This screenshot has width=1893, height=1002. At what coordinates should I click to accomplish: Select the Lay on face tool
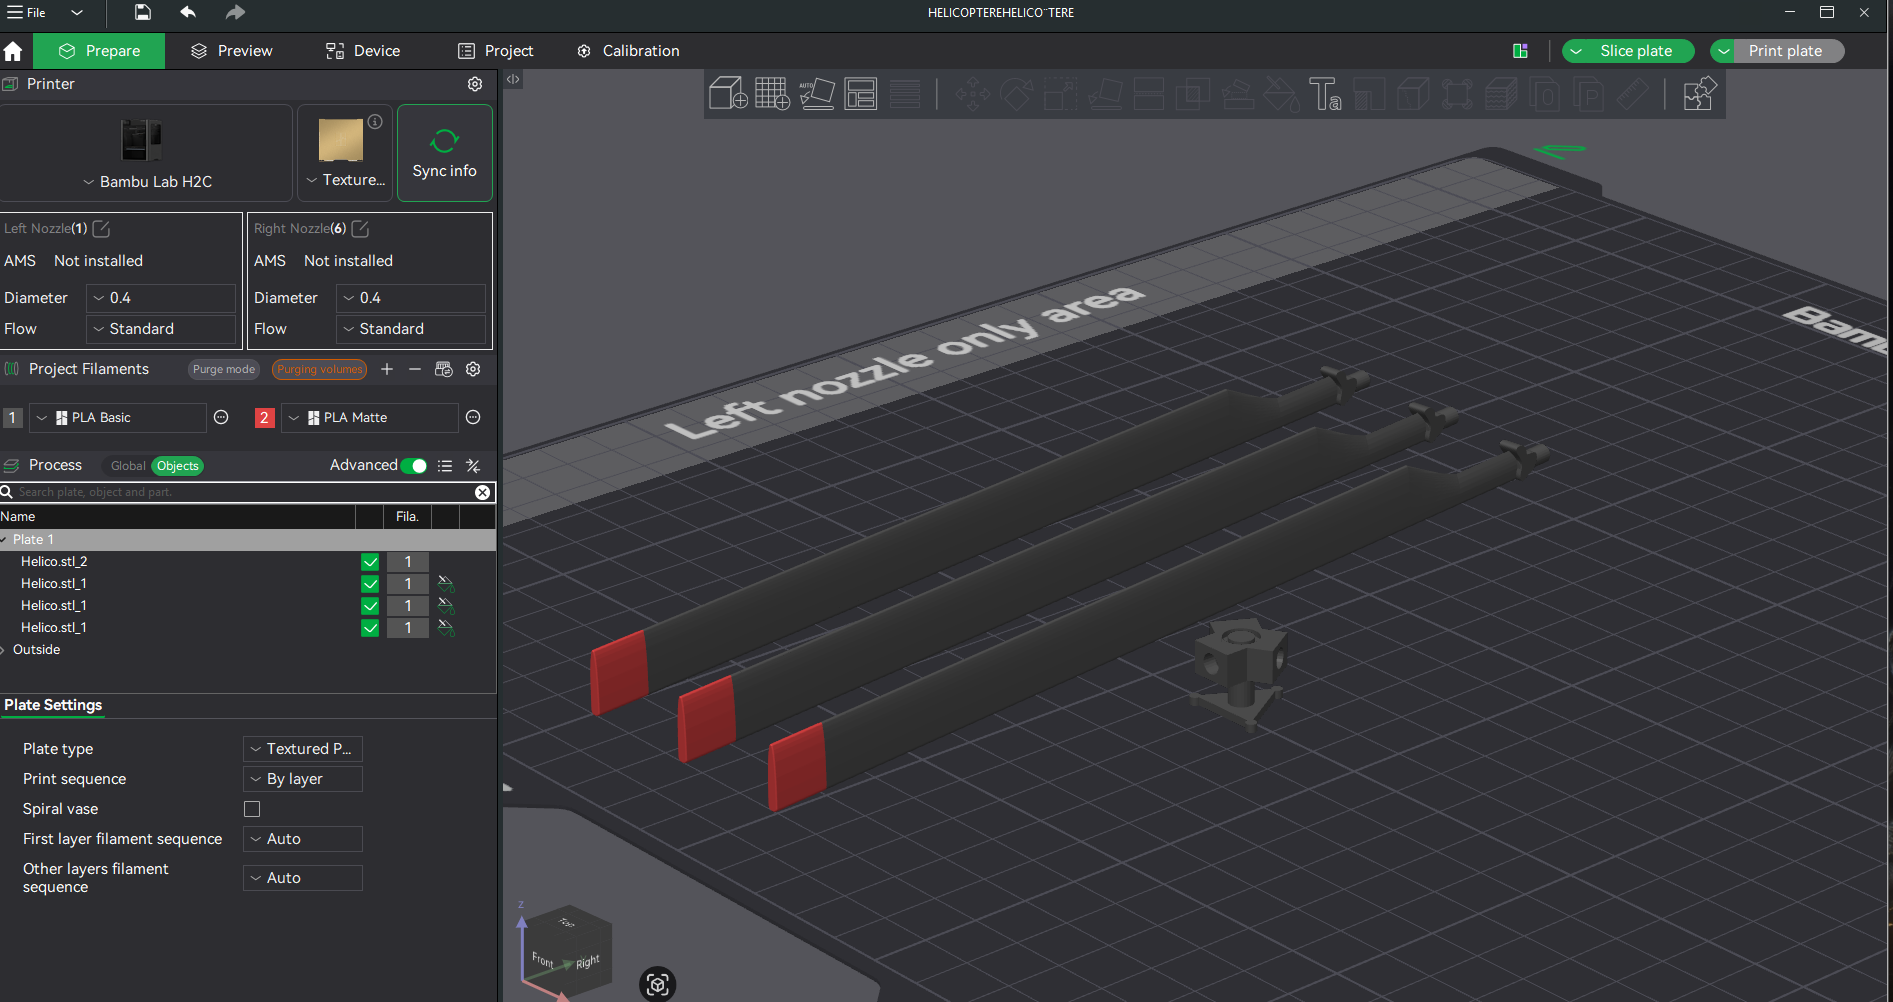tap(1106, 94)
